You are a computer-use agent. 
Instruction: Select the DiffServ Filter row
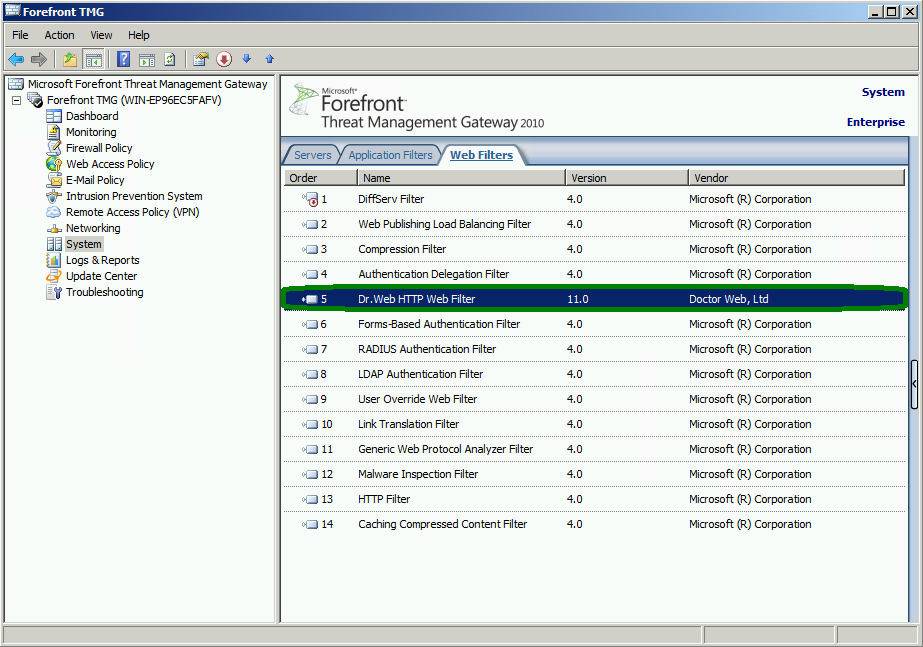point(595,199)
